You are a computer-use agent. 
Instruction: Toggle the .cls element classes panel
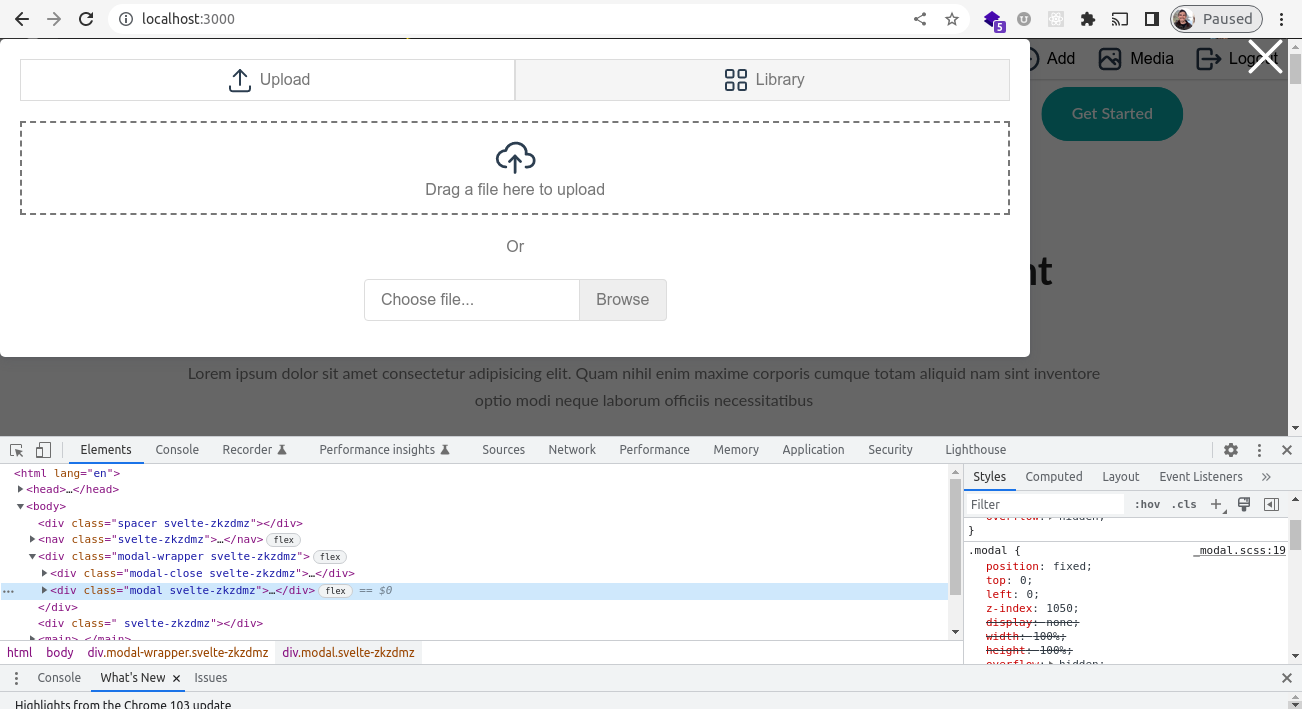pyautogui.click(x=1184, y=505)
